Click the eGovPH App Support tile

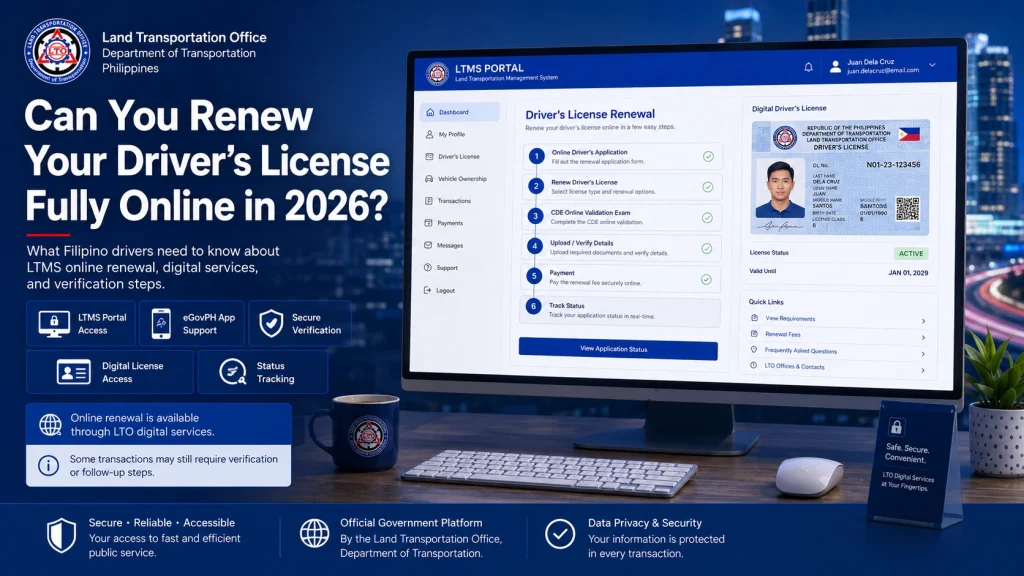pos(192,323)
